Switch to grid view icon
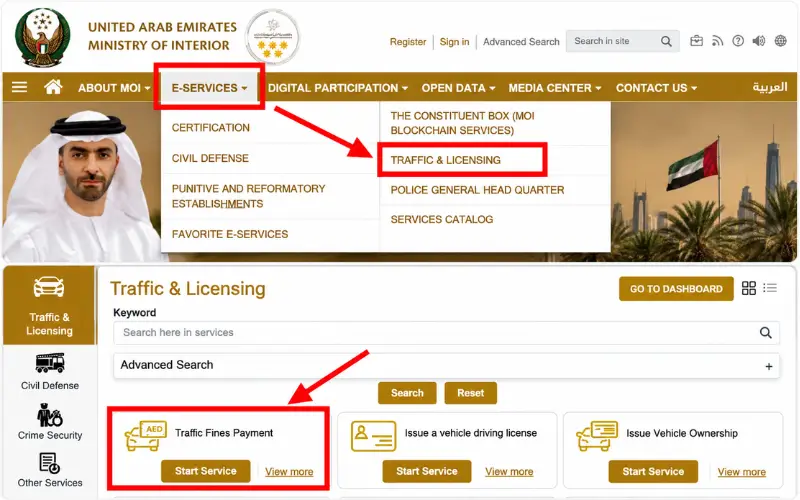This screenshot has height=500, width=800. click(748, 288)
